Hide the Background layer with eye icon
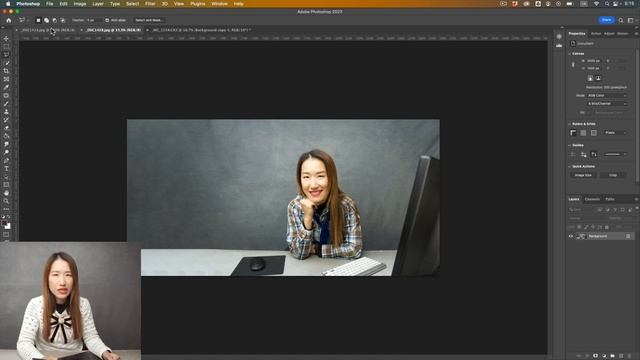 tap(571, 236)
